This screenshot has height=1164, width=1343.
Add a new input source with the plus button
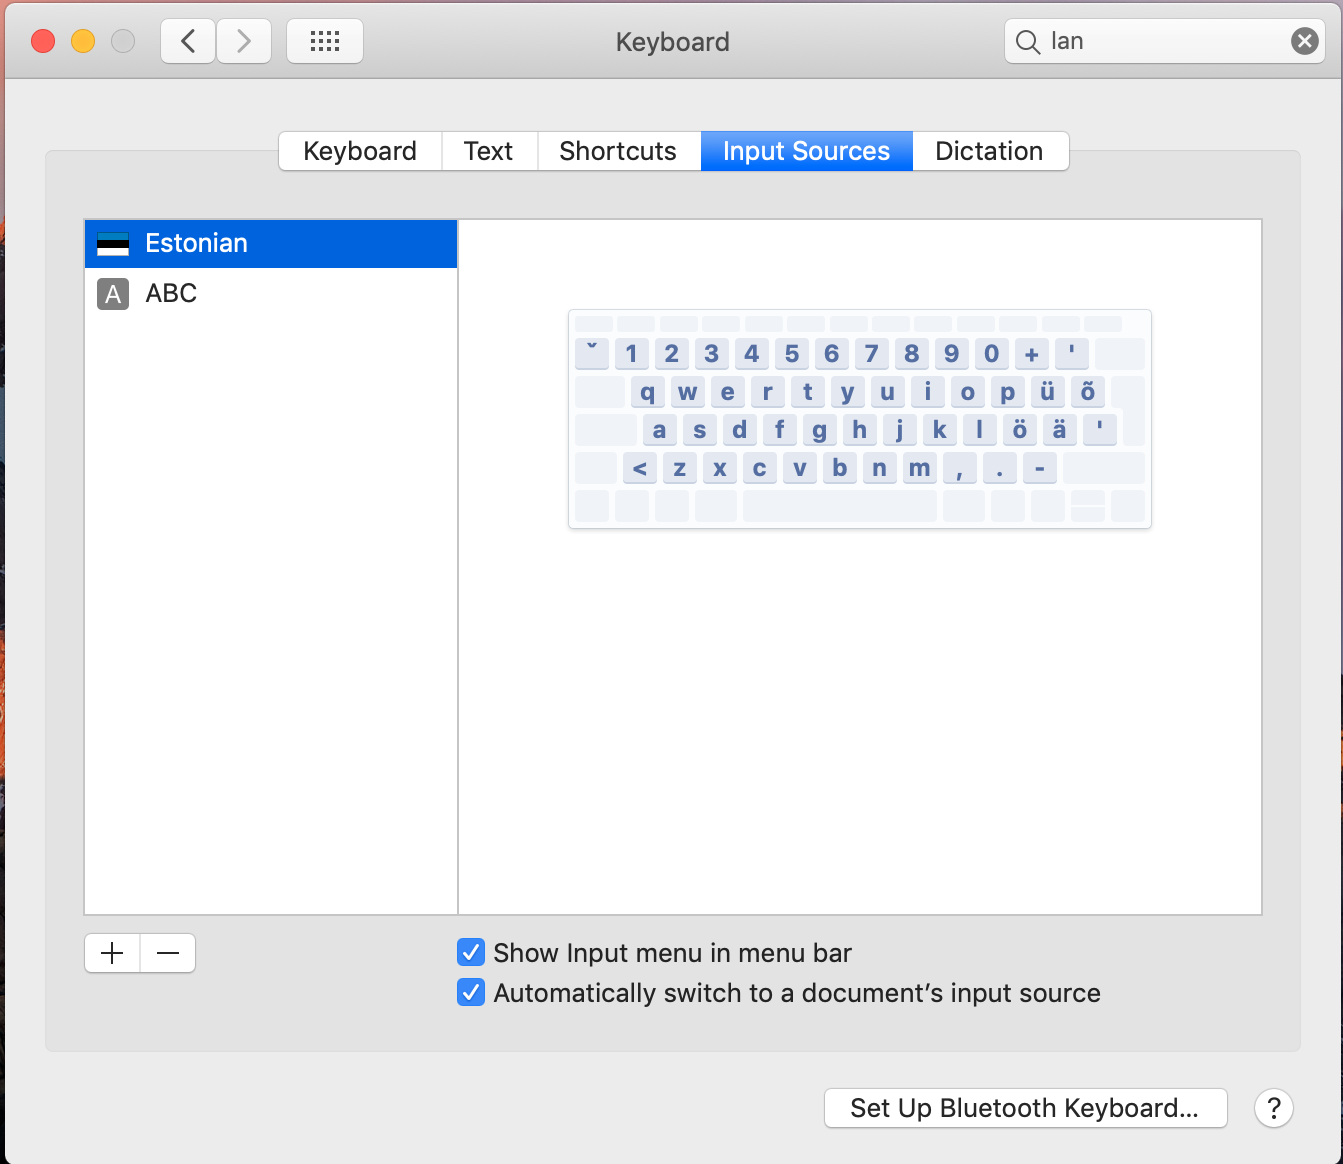pos(111,953)
